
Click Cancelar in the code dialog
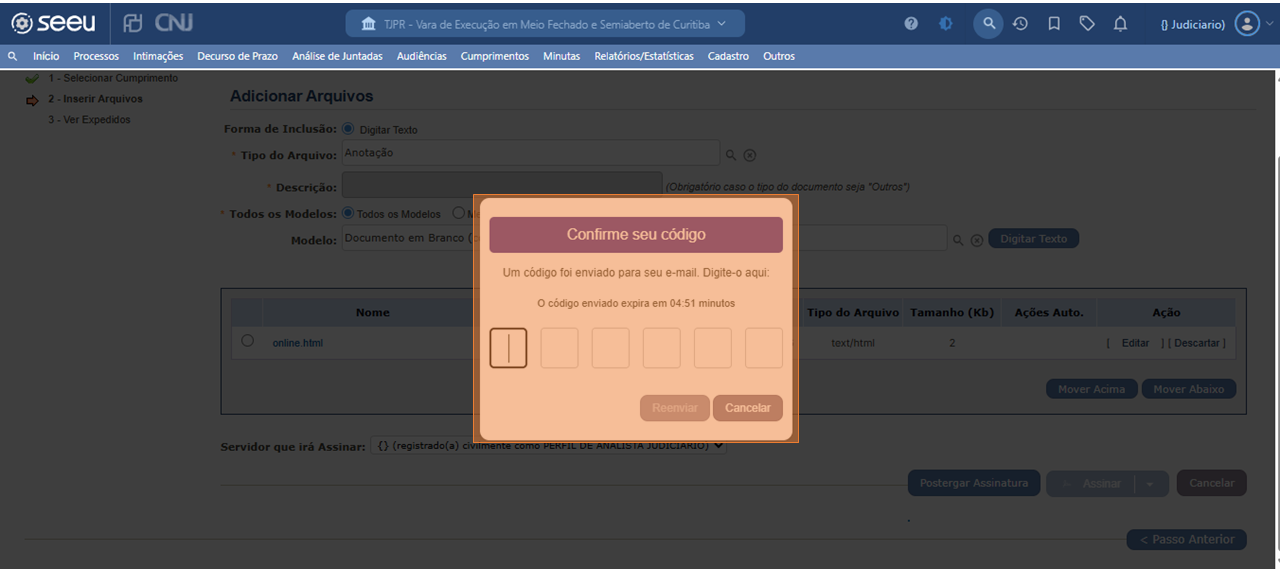(x=747, y=408)
